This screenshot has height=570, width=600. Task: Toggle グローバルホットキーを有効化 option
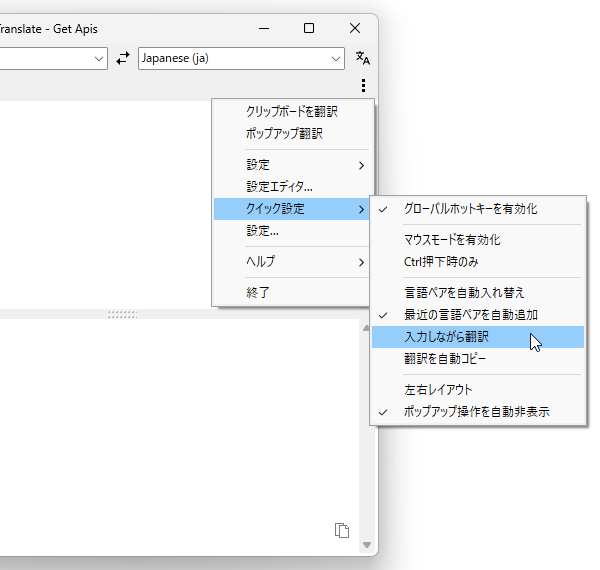[478, 209]
